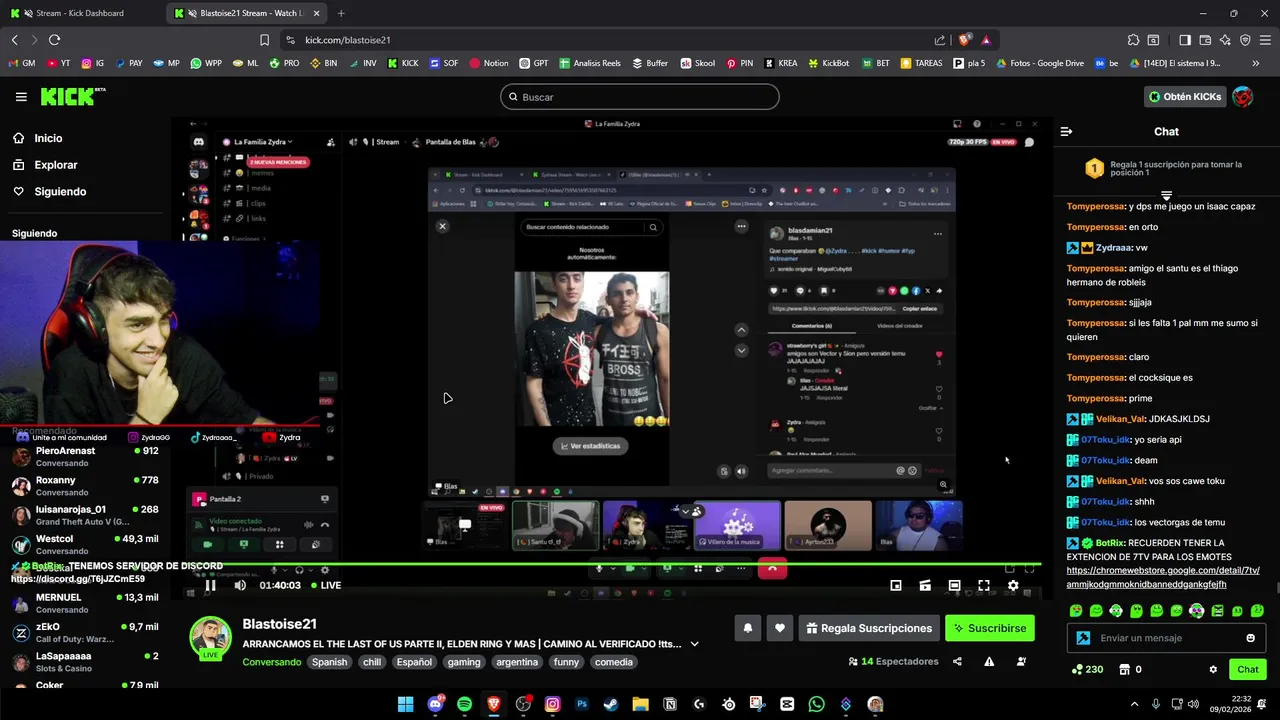Select the Spanish tag

click(329, 662)
